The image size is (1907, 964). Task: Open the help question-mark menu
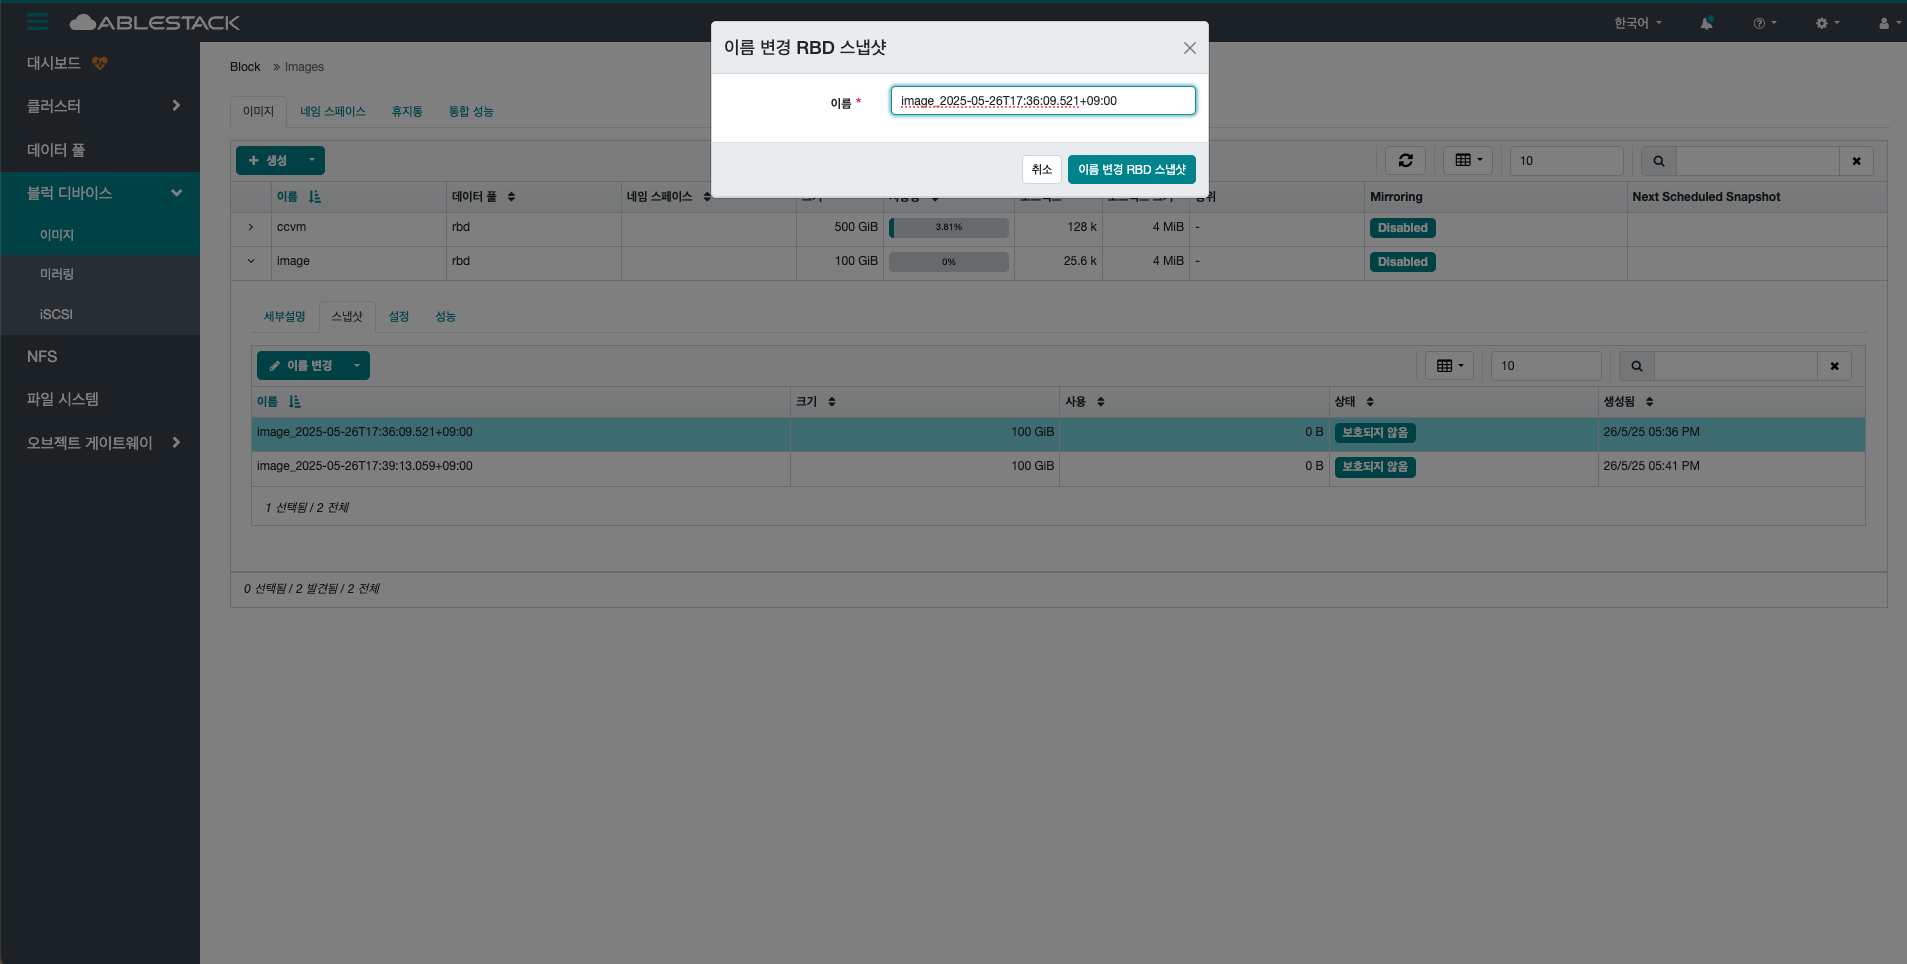coord(1765,23)
